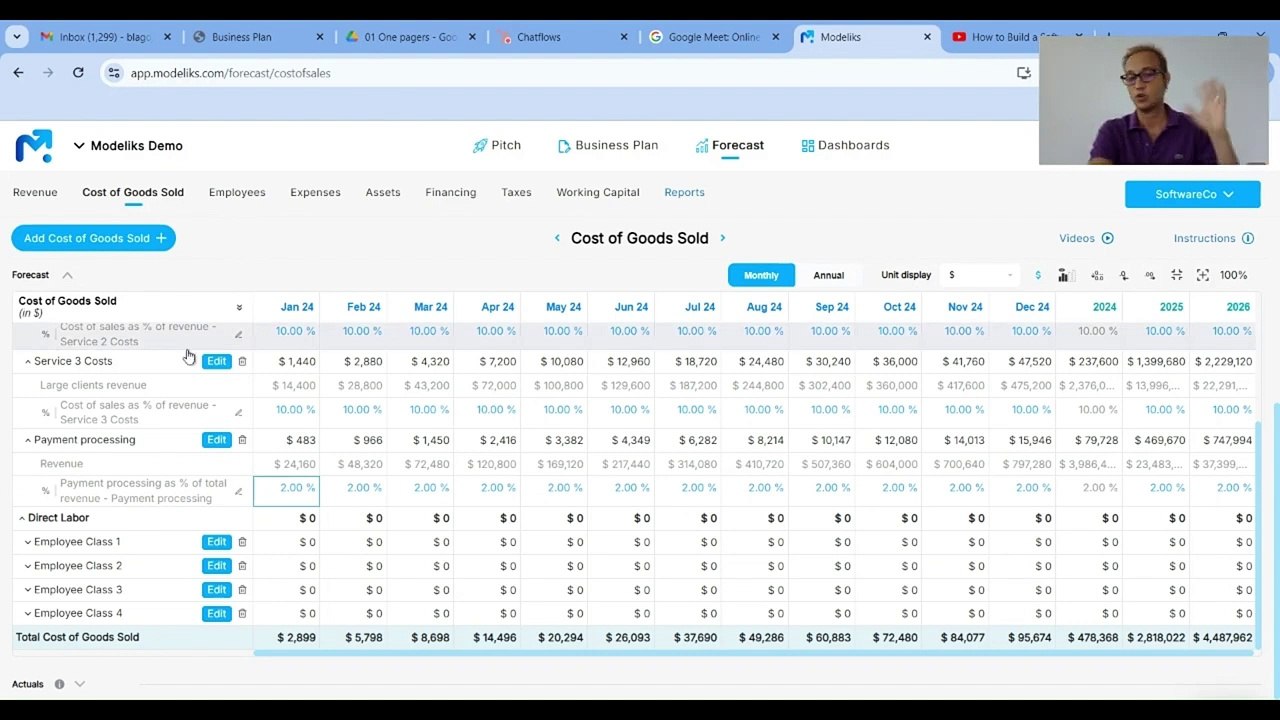Expand the Actuals section chevron
This screenshot has width=1280, height=720.
point(80,684)
